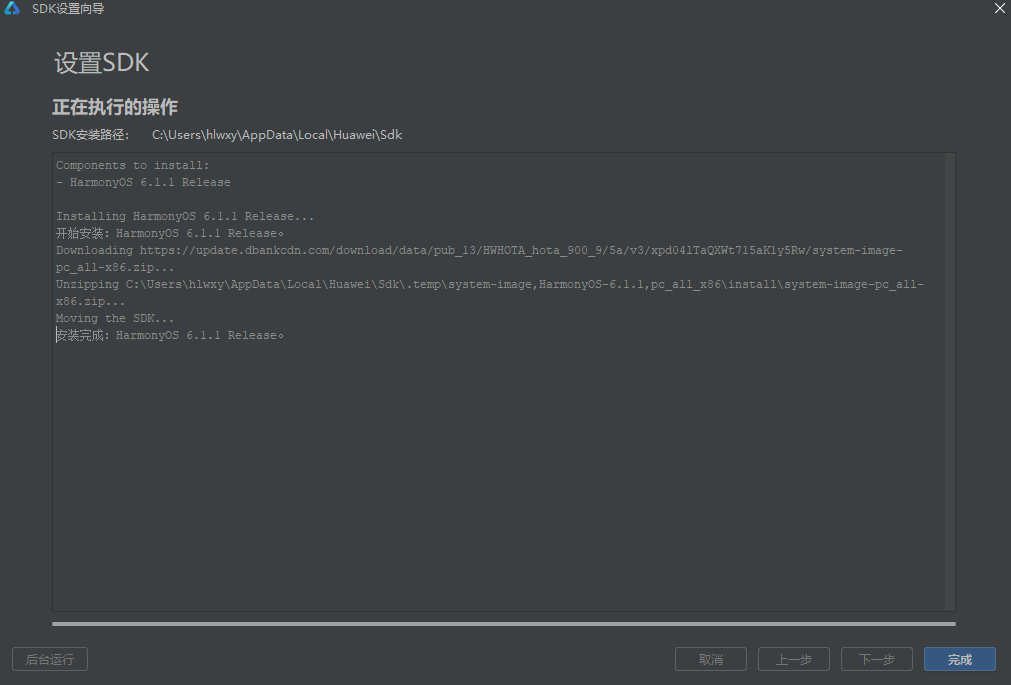Click the log panel vertical scrollbar
Viewport: 1011px width, 685px height.
click(x=949, y=382)
